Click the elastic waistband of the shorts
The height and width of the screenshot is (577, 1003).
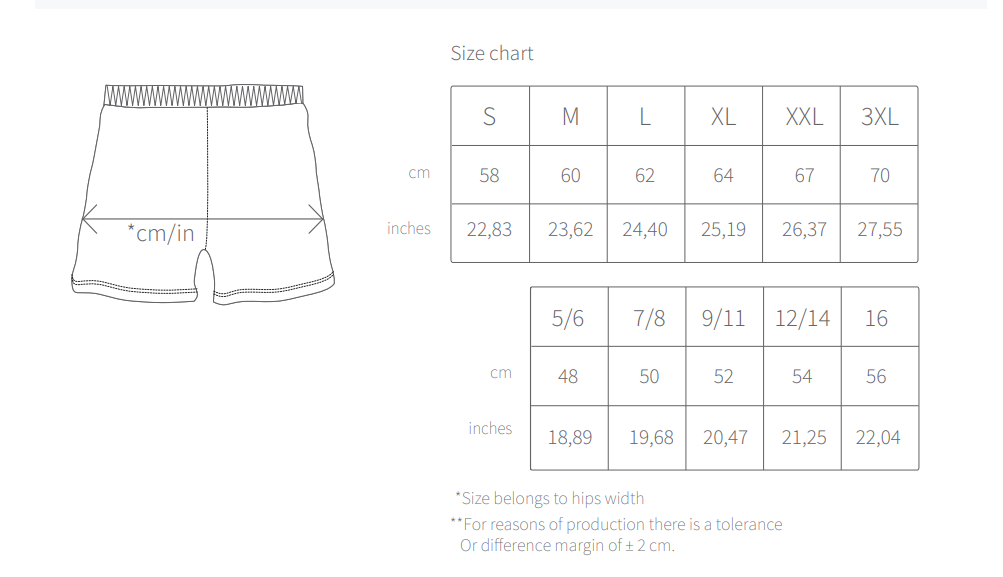click(204, 95)
